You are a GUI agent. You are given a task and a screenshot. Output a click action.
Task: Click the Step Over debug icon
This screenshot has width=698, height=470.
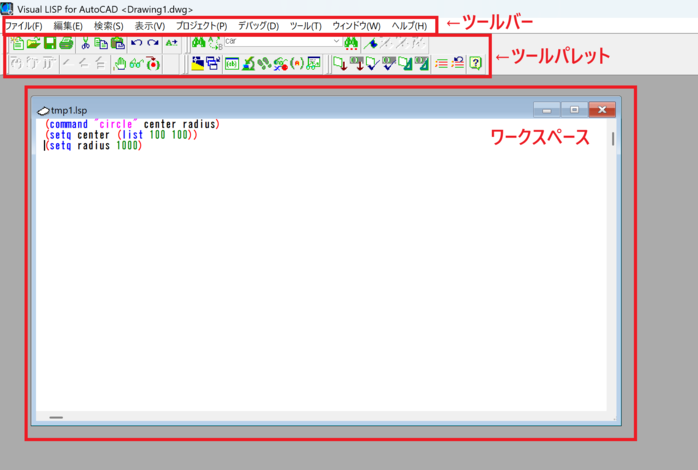pyautogui.click(x=32, y=64)
